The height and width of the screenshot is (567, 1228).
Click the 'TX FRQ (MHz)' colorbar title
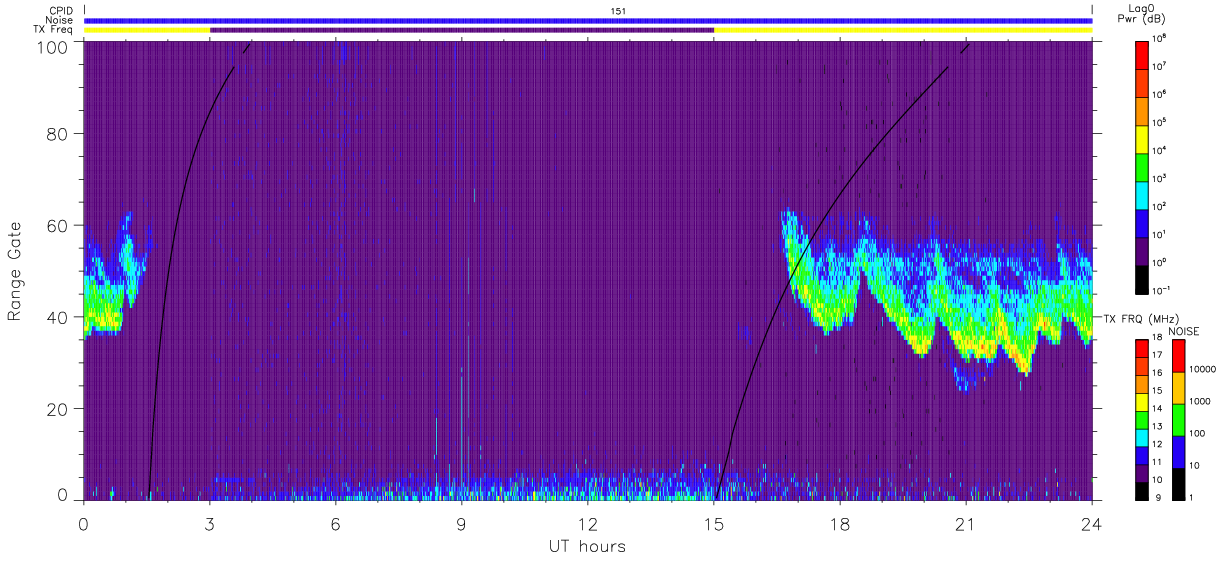click(x=1140, y=318)
